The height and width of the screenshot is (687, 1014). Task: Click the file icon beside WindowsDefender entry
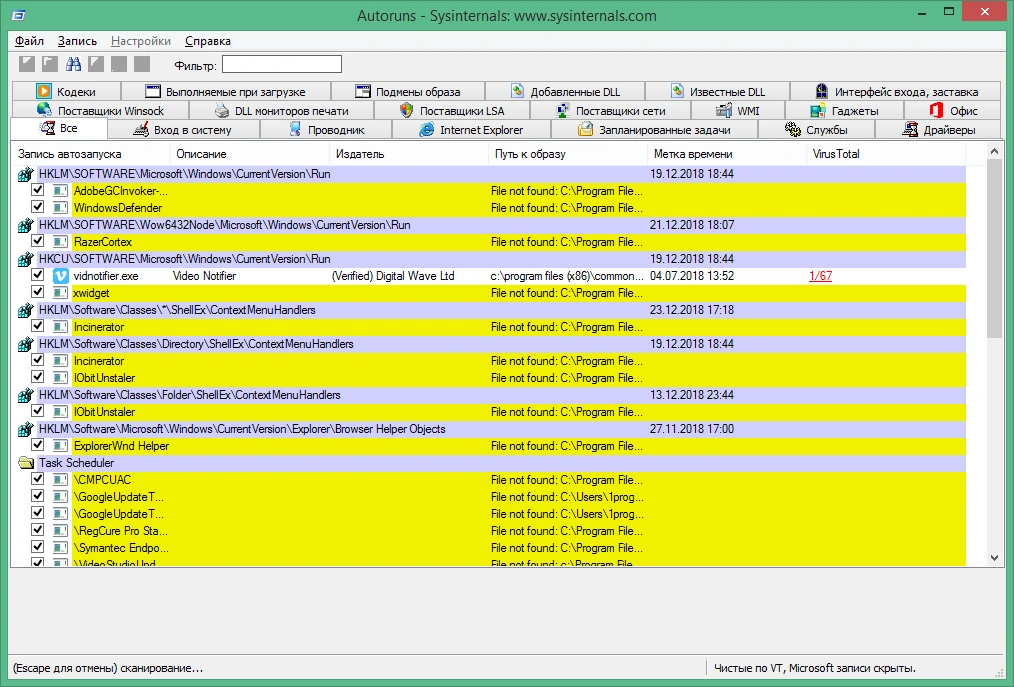click(60, 208)
